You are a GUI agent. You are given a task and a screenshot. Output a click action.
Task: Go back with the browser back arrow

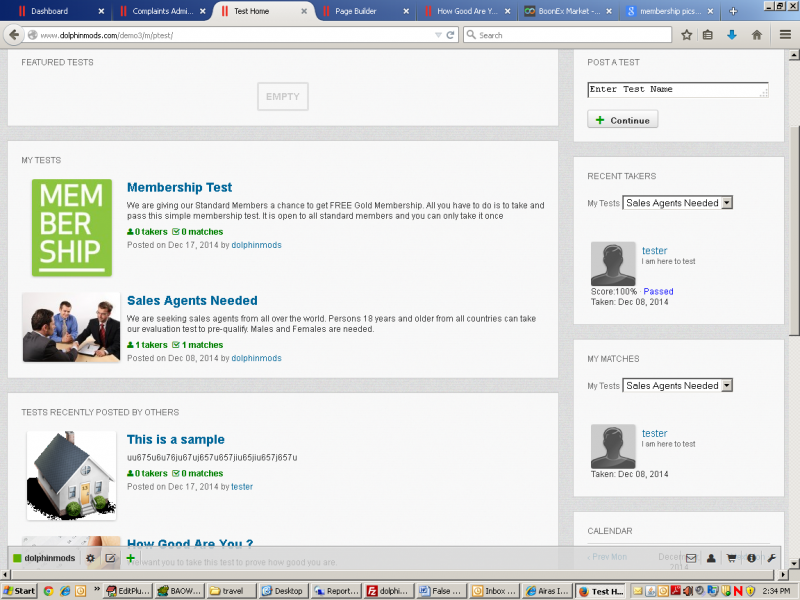[14, 35]
